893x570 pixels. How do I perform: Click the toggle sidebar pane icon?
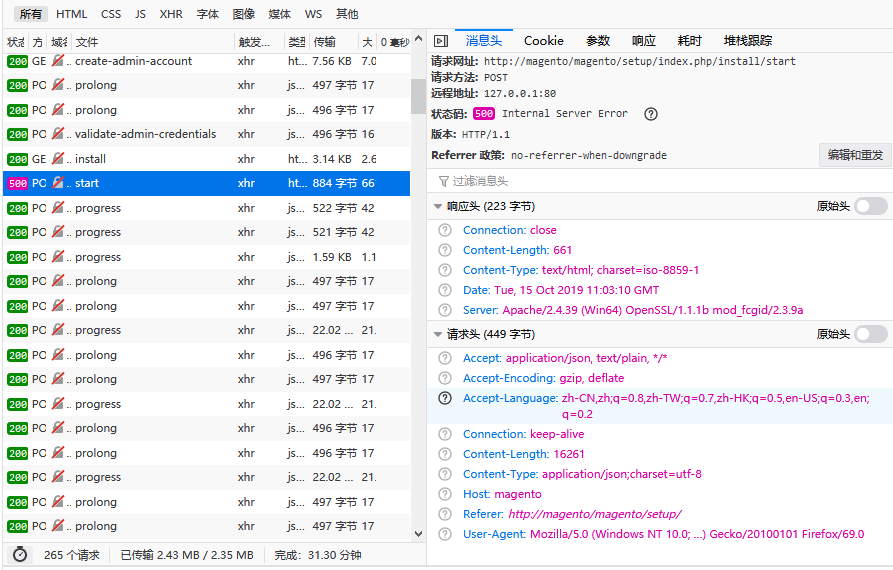click(440, 41)
